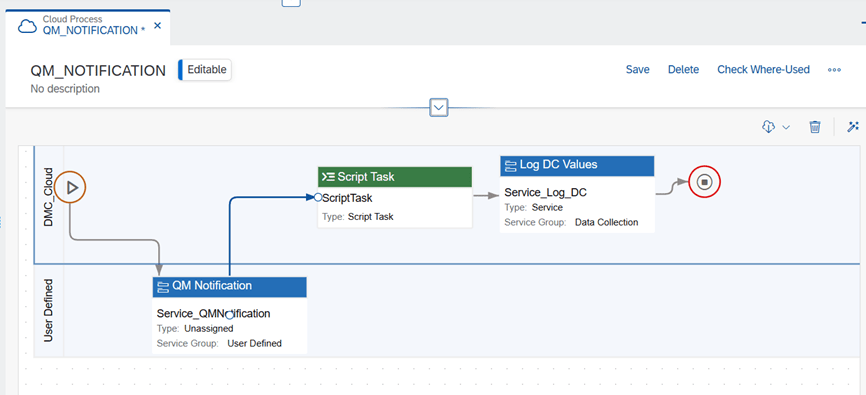The width and height of the screenshot is (866, 395).
Task: Open the cloud download dropdown arrow
Action: (x=786, y=128)
